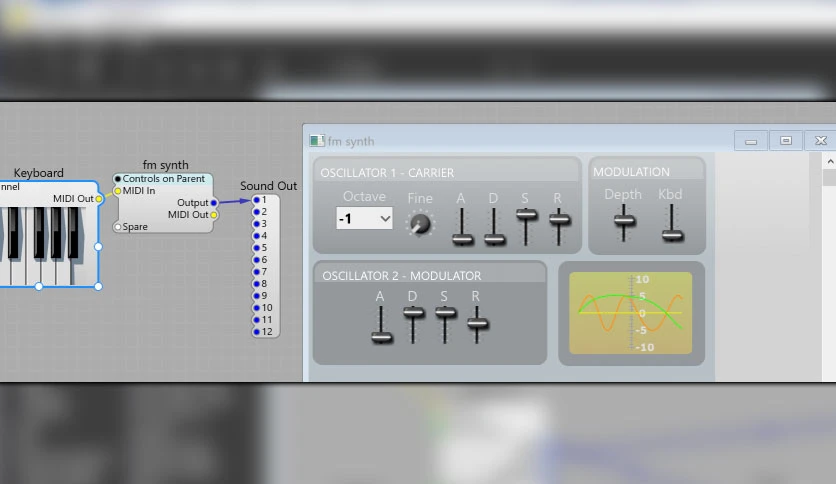Select Sound Out channel 10 pin
This screenshot has height=484, width=836.
pos(256,308)
